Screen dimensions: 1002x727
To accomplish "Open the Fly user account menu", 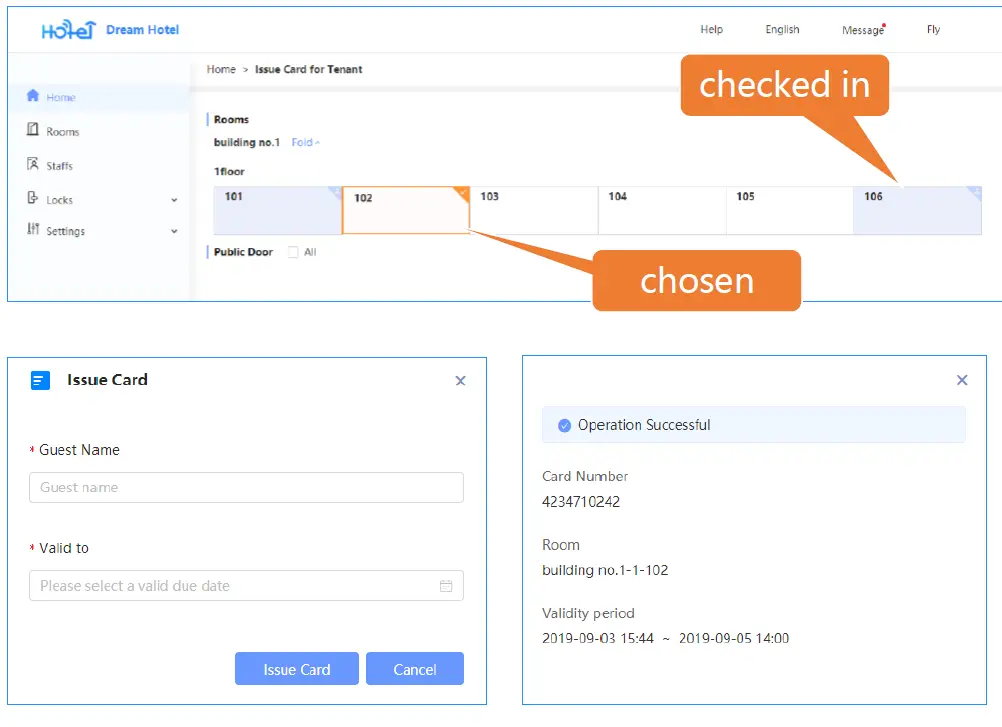I will coord(933,29).
